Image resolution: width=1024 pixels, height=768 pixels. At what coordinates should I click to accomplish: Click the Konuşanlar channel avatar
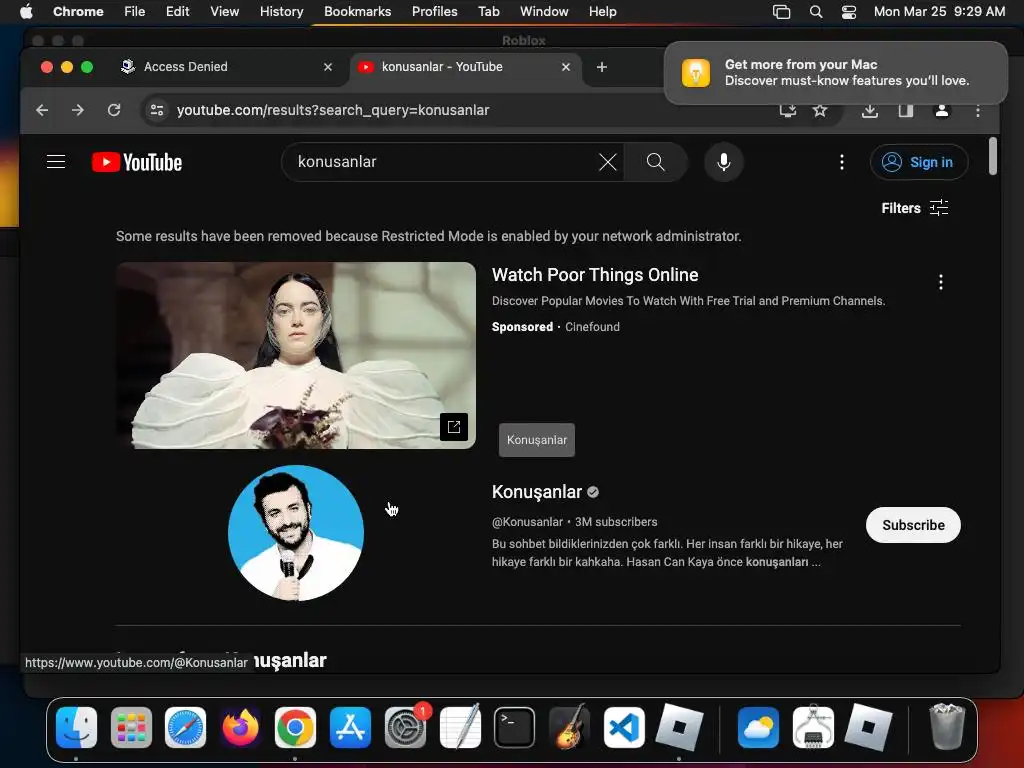pos(296,533)
